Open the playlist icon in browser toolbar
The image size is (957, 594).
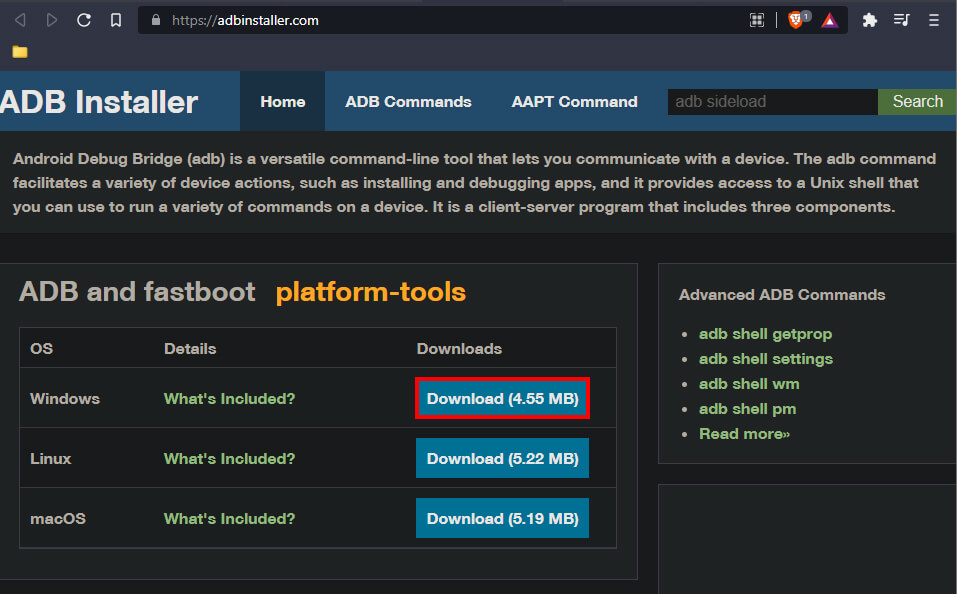click(x=901, y=20)
